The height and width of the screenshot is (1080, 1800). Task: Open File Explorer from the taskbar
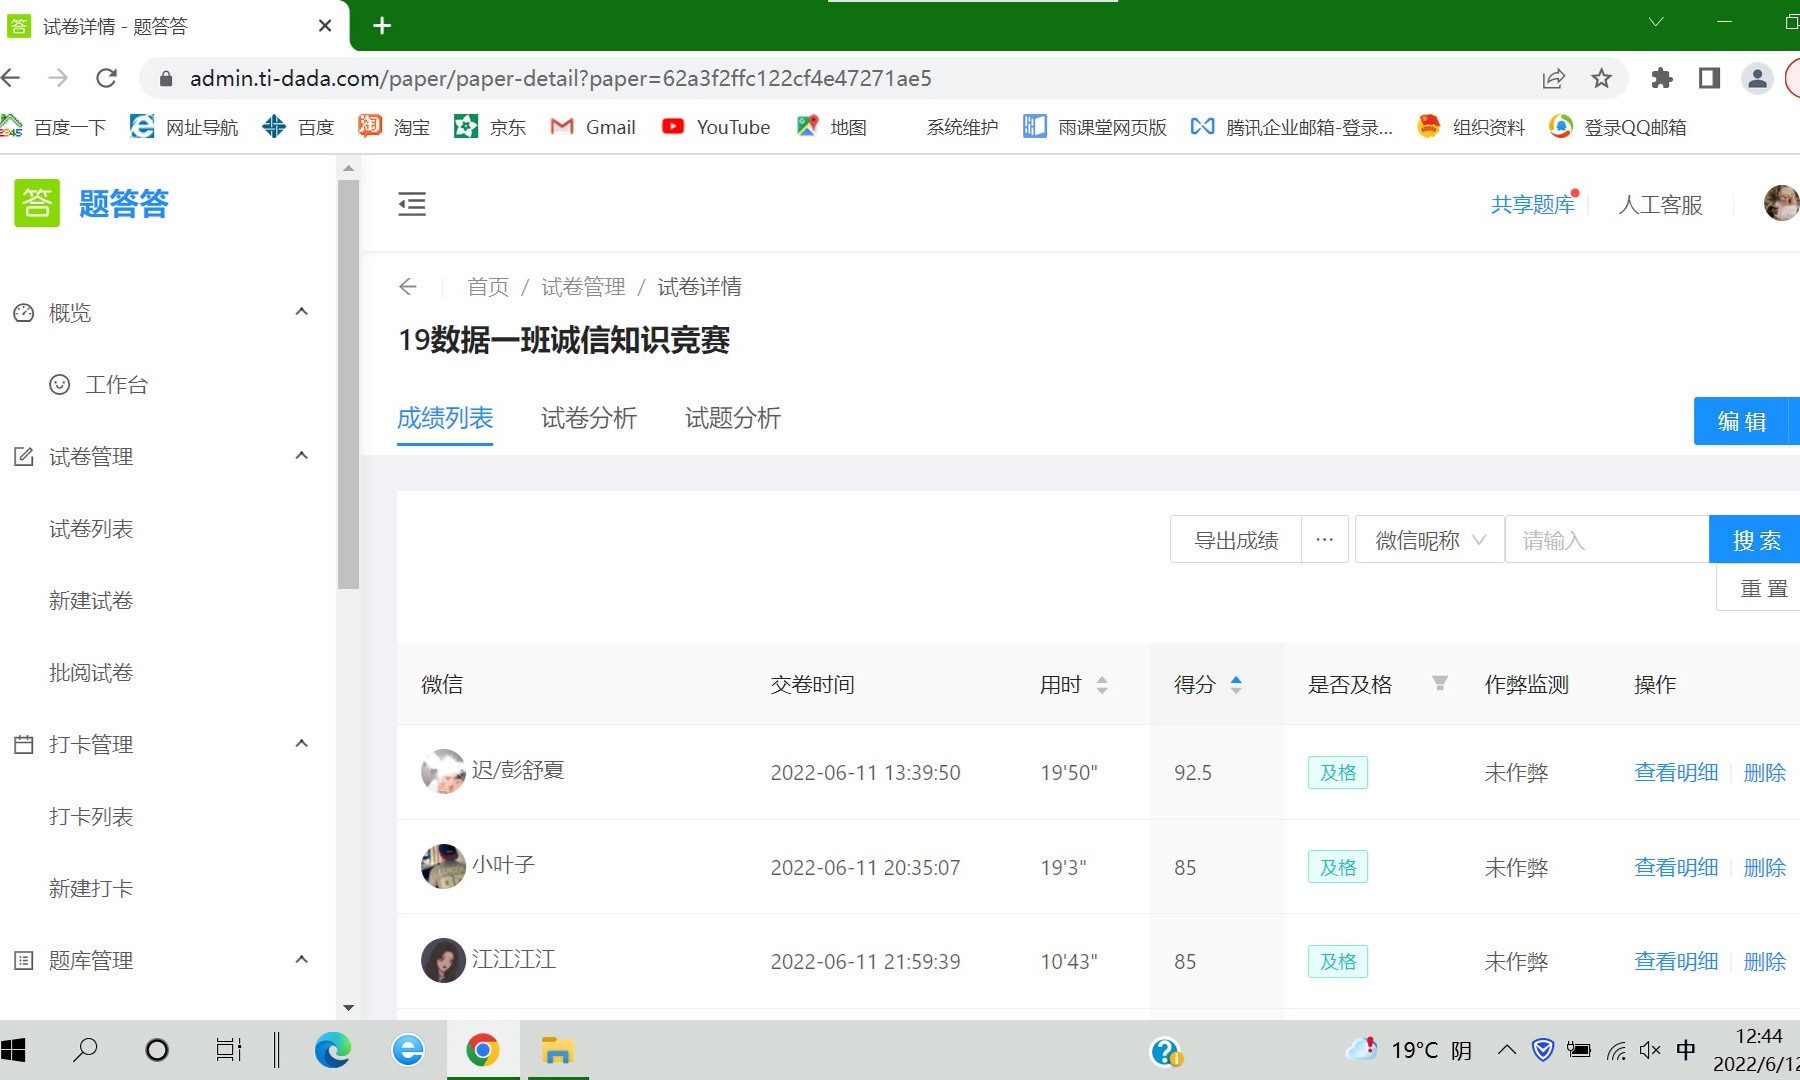pyautogui.click(x=557, y=1050)
